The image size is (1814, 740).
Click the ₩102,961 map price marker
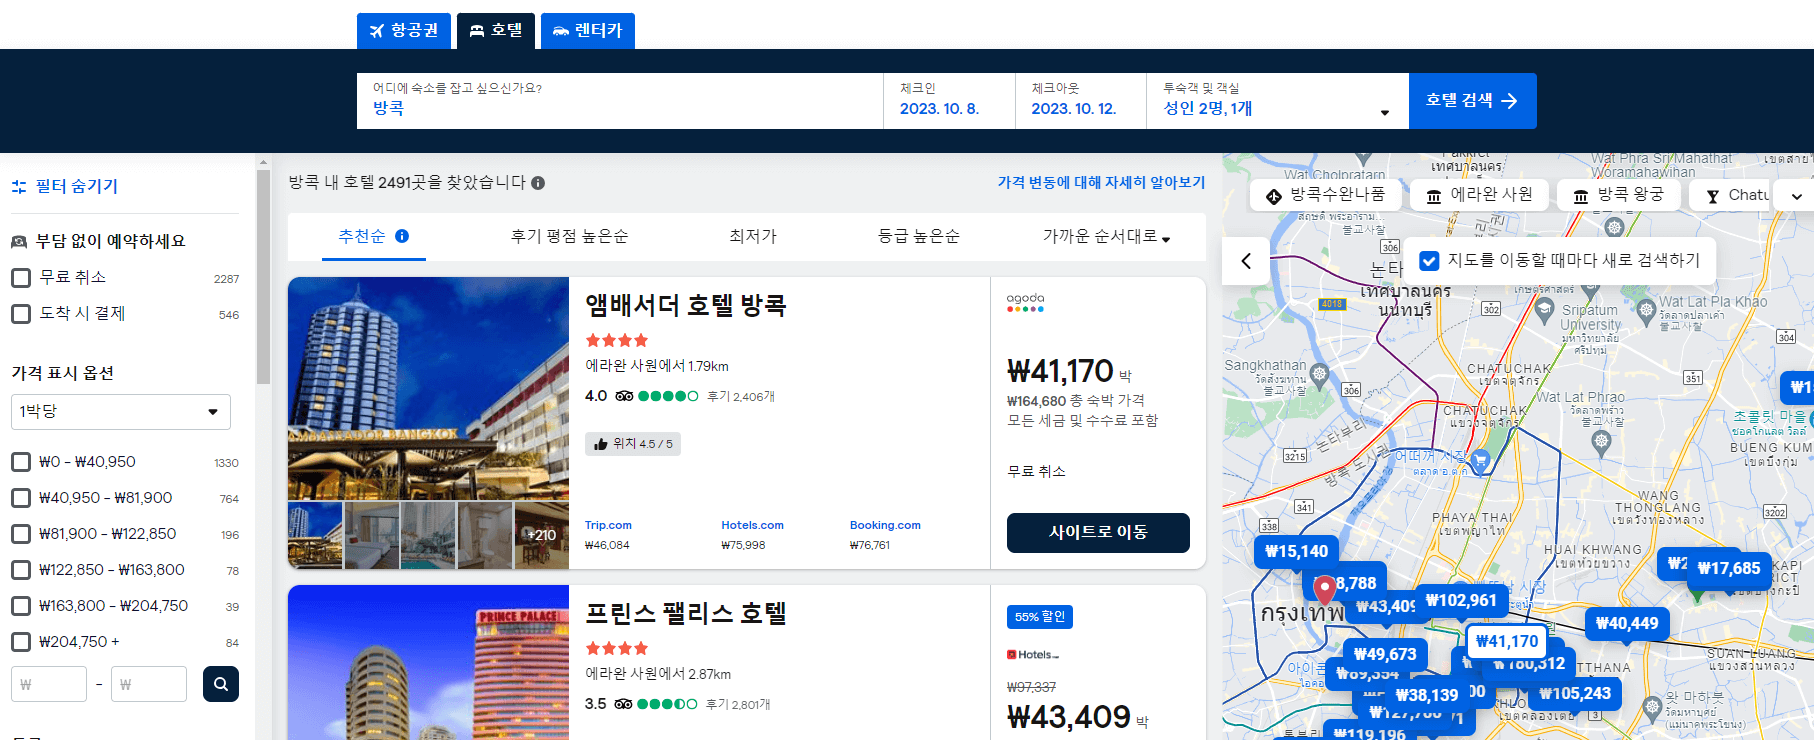coord(1461,600)
